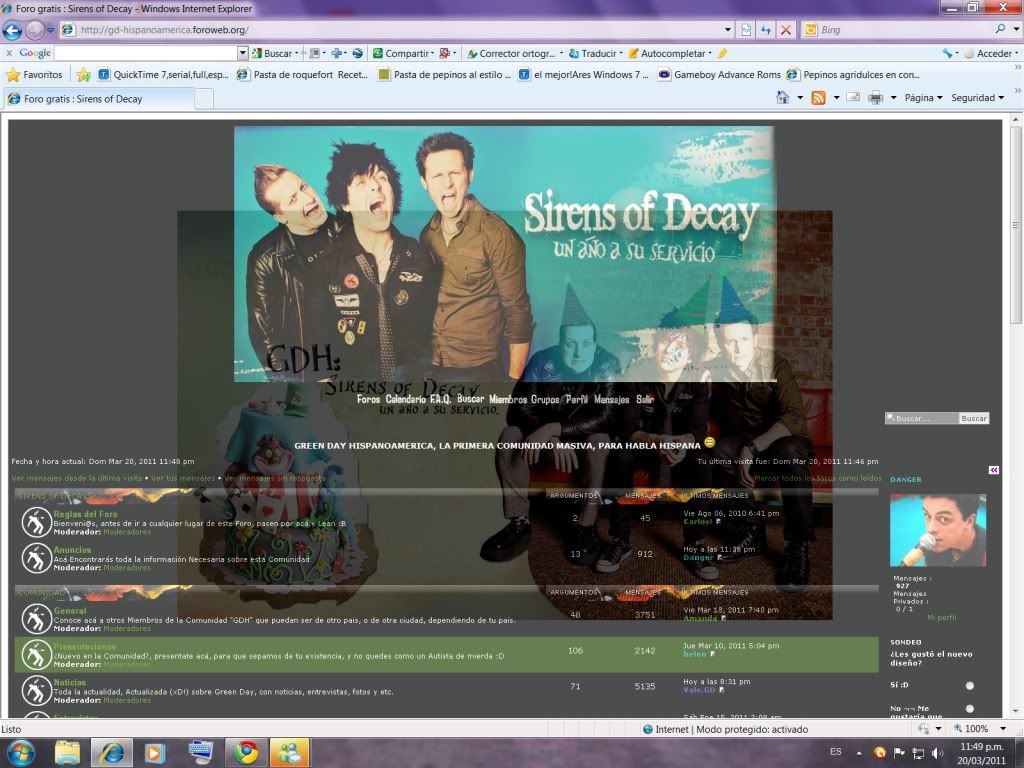Select the 'No ¬¬ Me gustaría que' poll option

pyautogui.click(x=970, y=709)
